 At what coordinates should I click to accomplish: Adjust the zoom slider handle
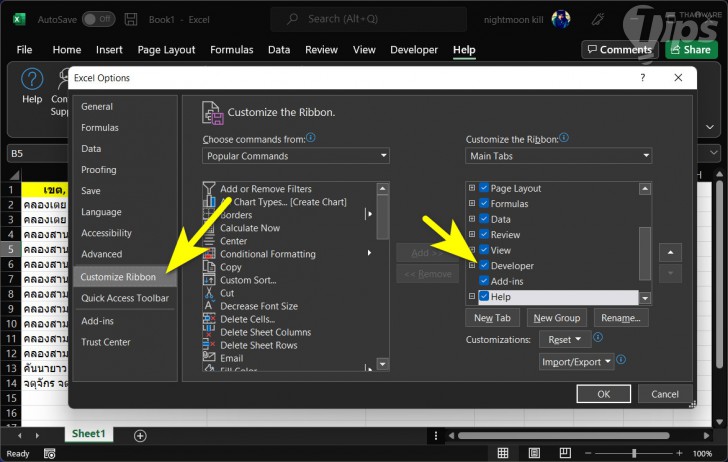[634, 453]
